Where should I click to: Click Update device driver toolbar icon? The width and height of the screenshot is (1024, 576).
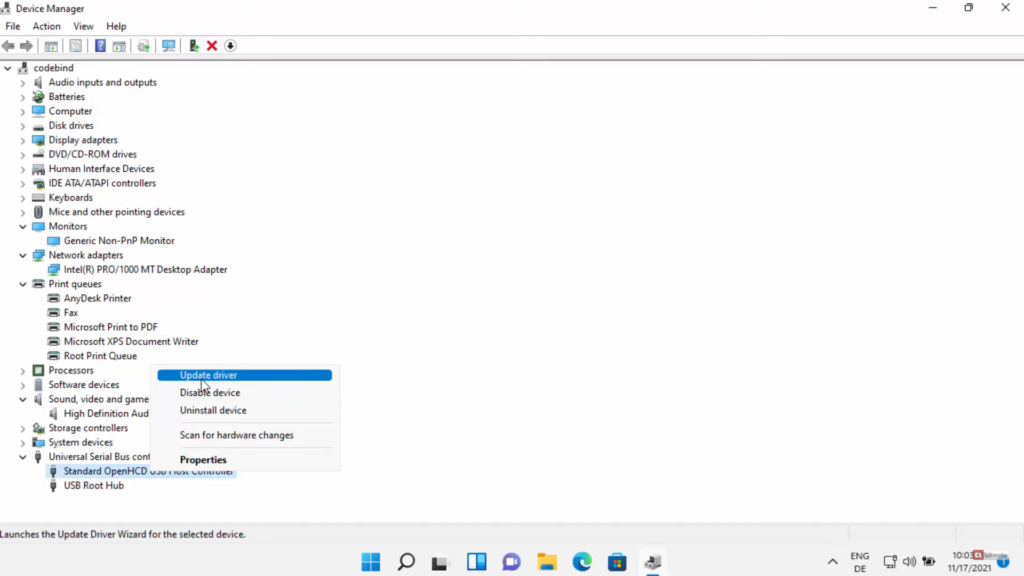pos(194,46)
